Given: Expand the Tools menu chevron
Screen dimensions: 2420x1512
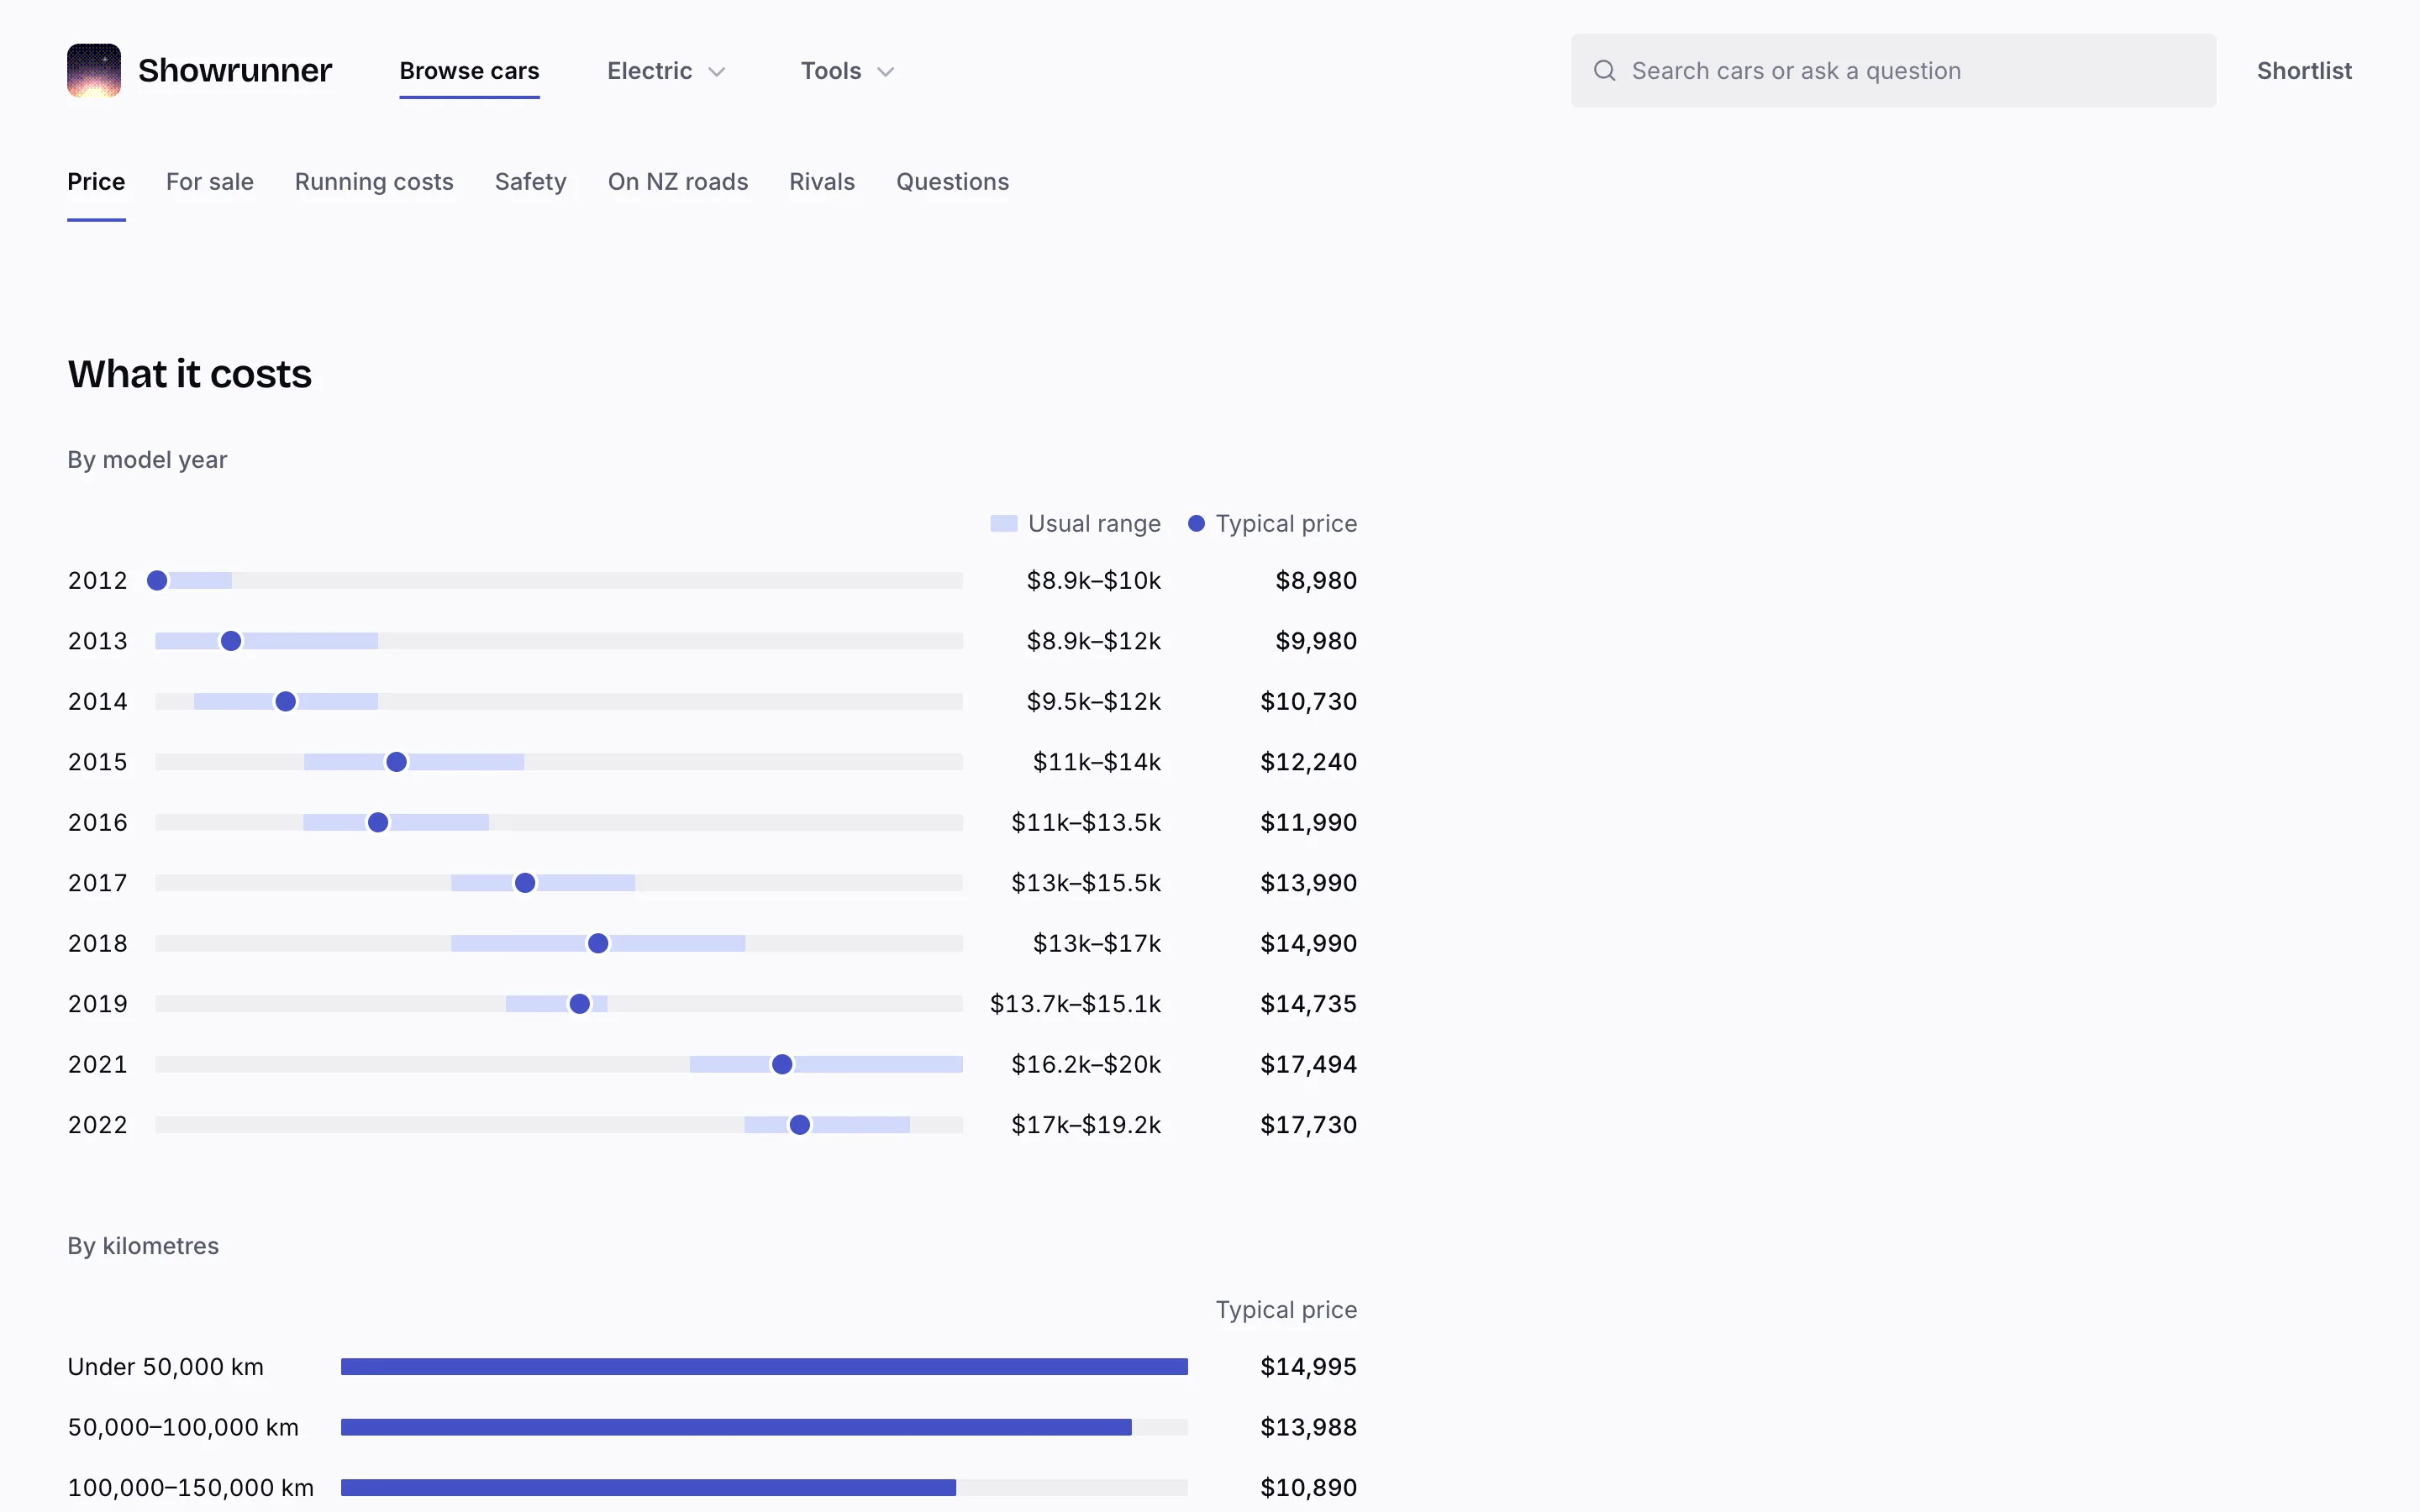Looking at the screenshot, I should (885, 72).
